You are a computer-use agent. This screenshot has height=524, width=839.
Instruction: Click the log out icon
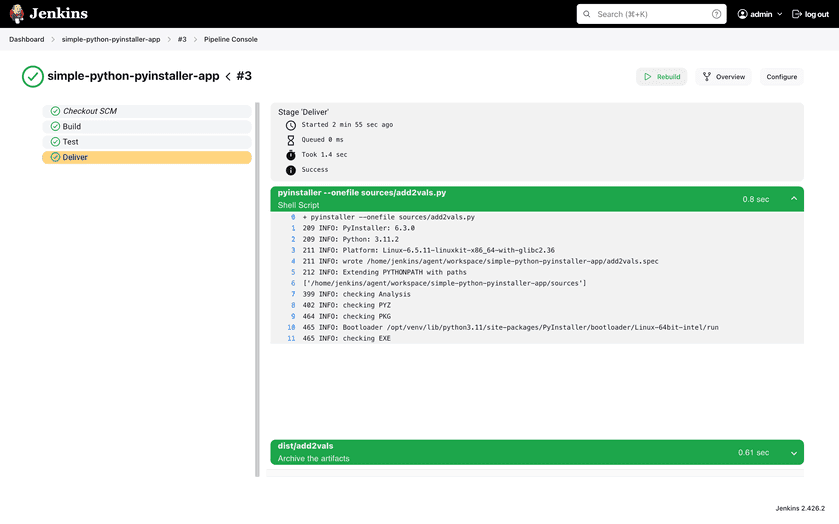tap(797, 14)
